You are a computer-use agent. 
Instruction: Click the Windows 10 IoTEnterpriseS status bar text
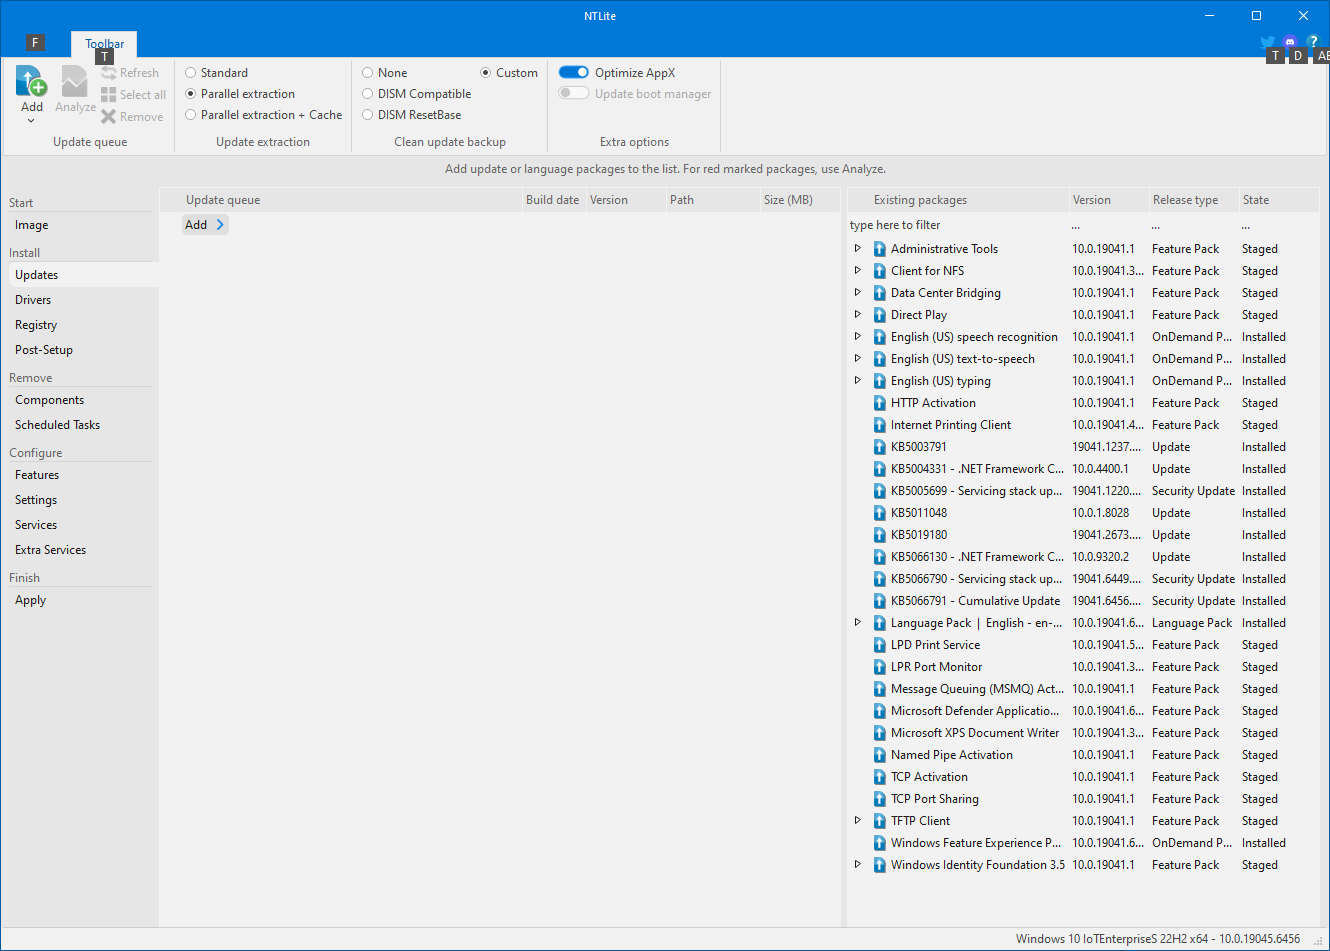point(1158,939)
